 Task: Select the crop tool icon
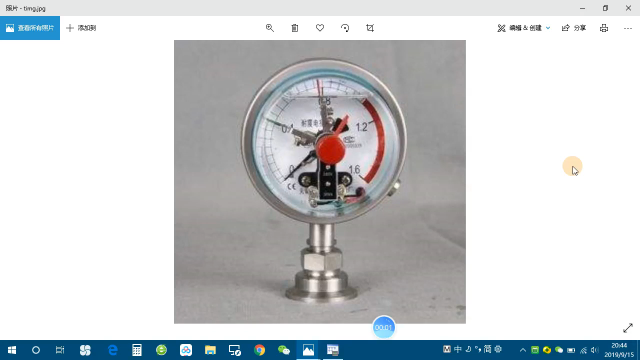[370, 28]
